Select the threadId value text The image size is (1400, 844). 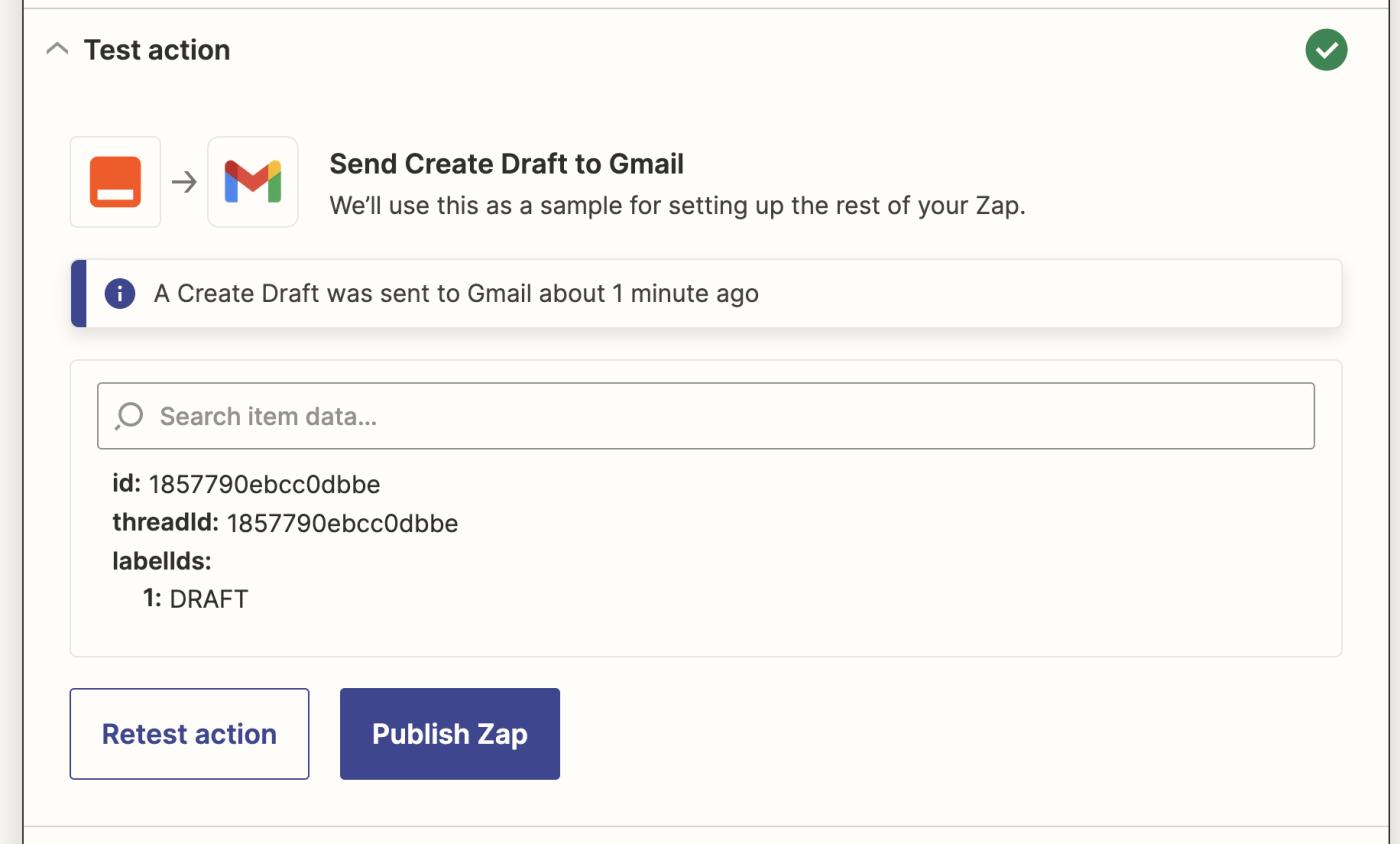[x=342, y=524]
